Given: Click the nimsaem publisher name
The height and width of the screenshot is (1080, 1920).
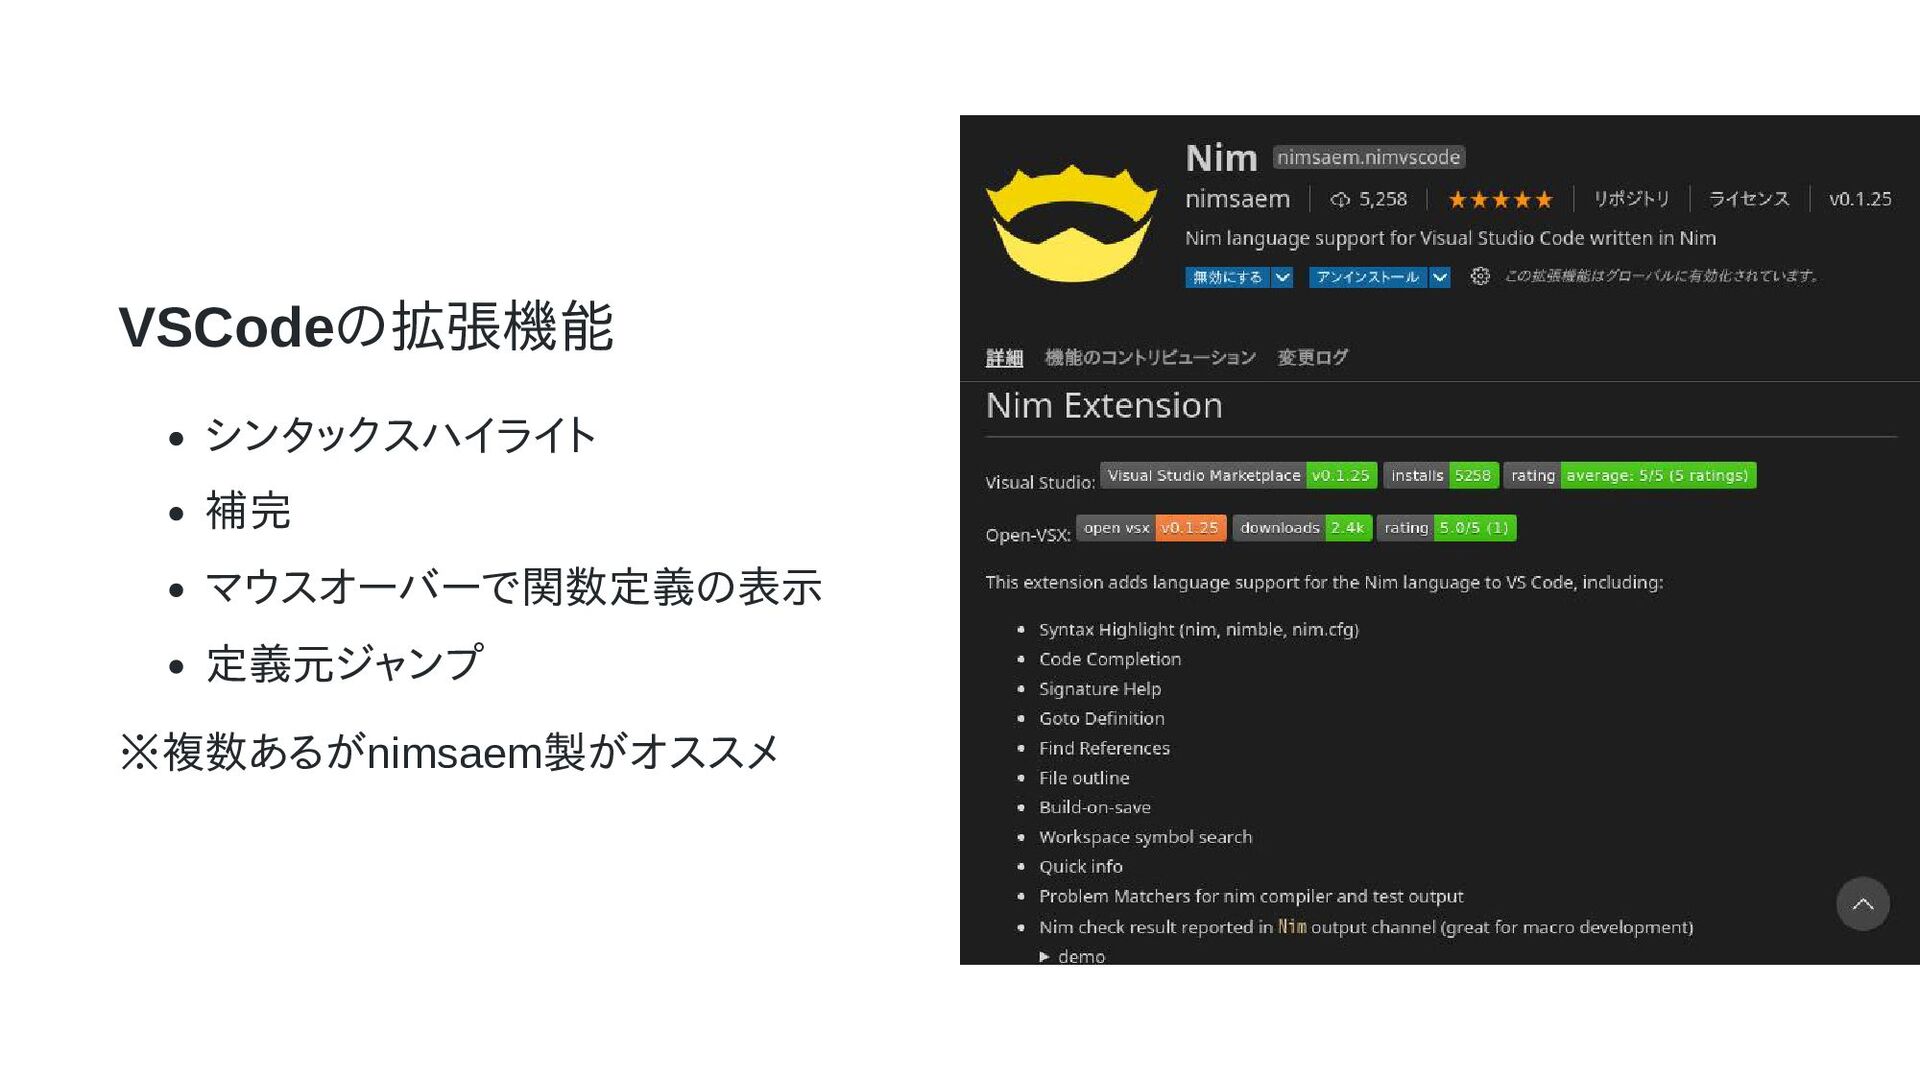Looking at the screenshot, I should pos(1237,199).
